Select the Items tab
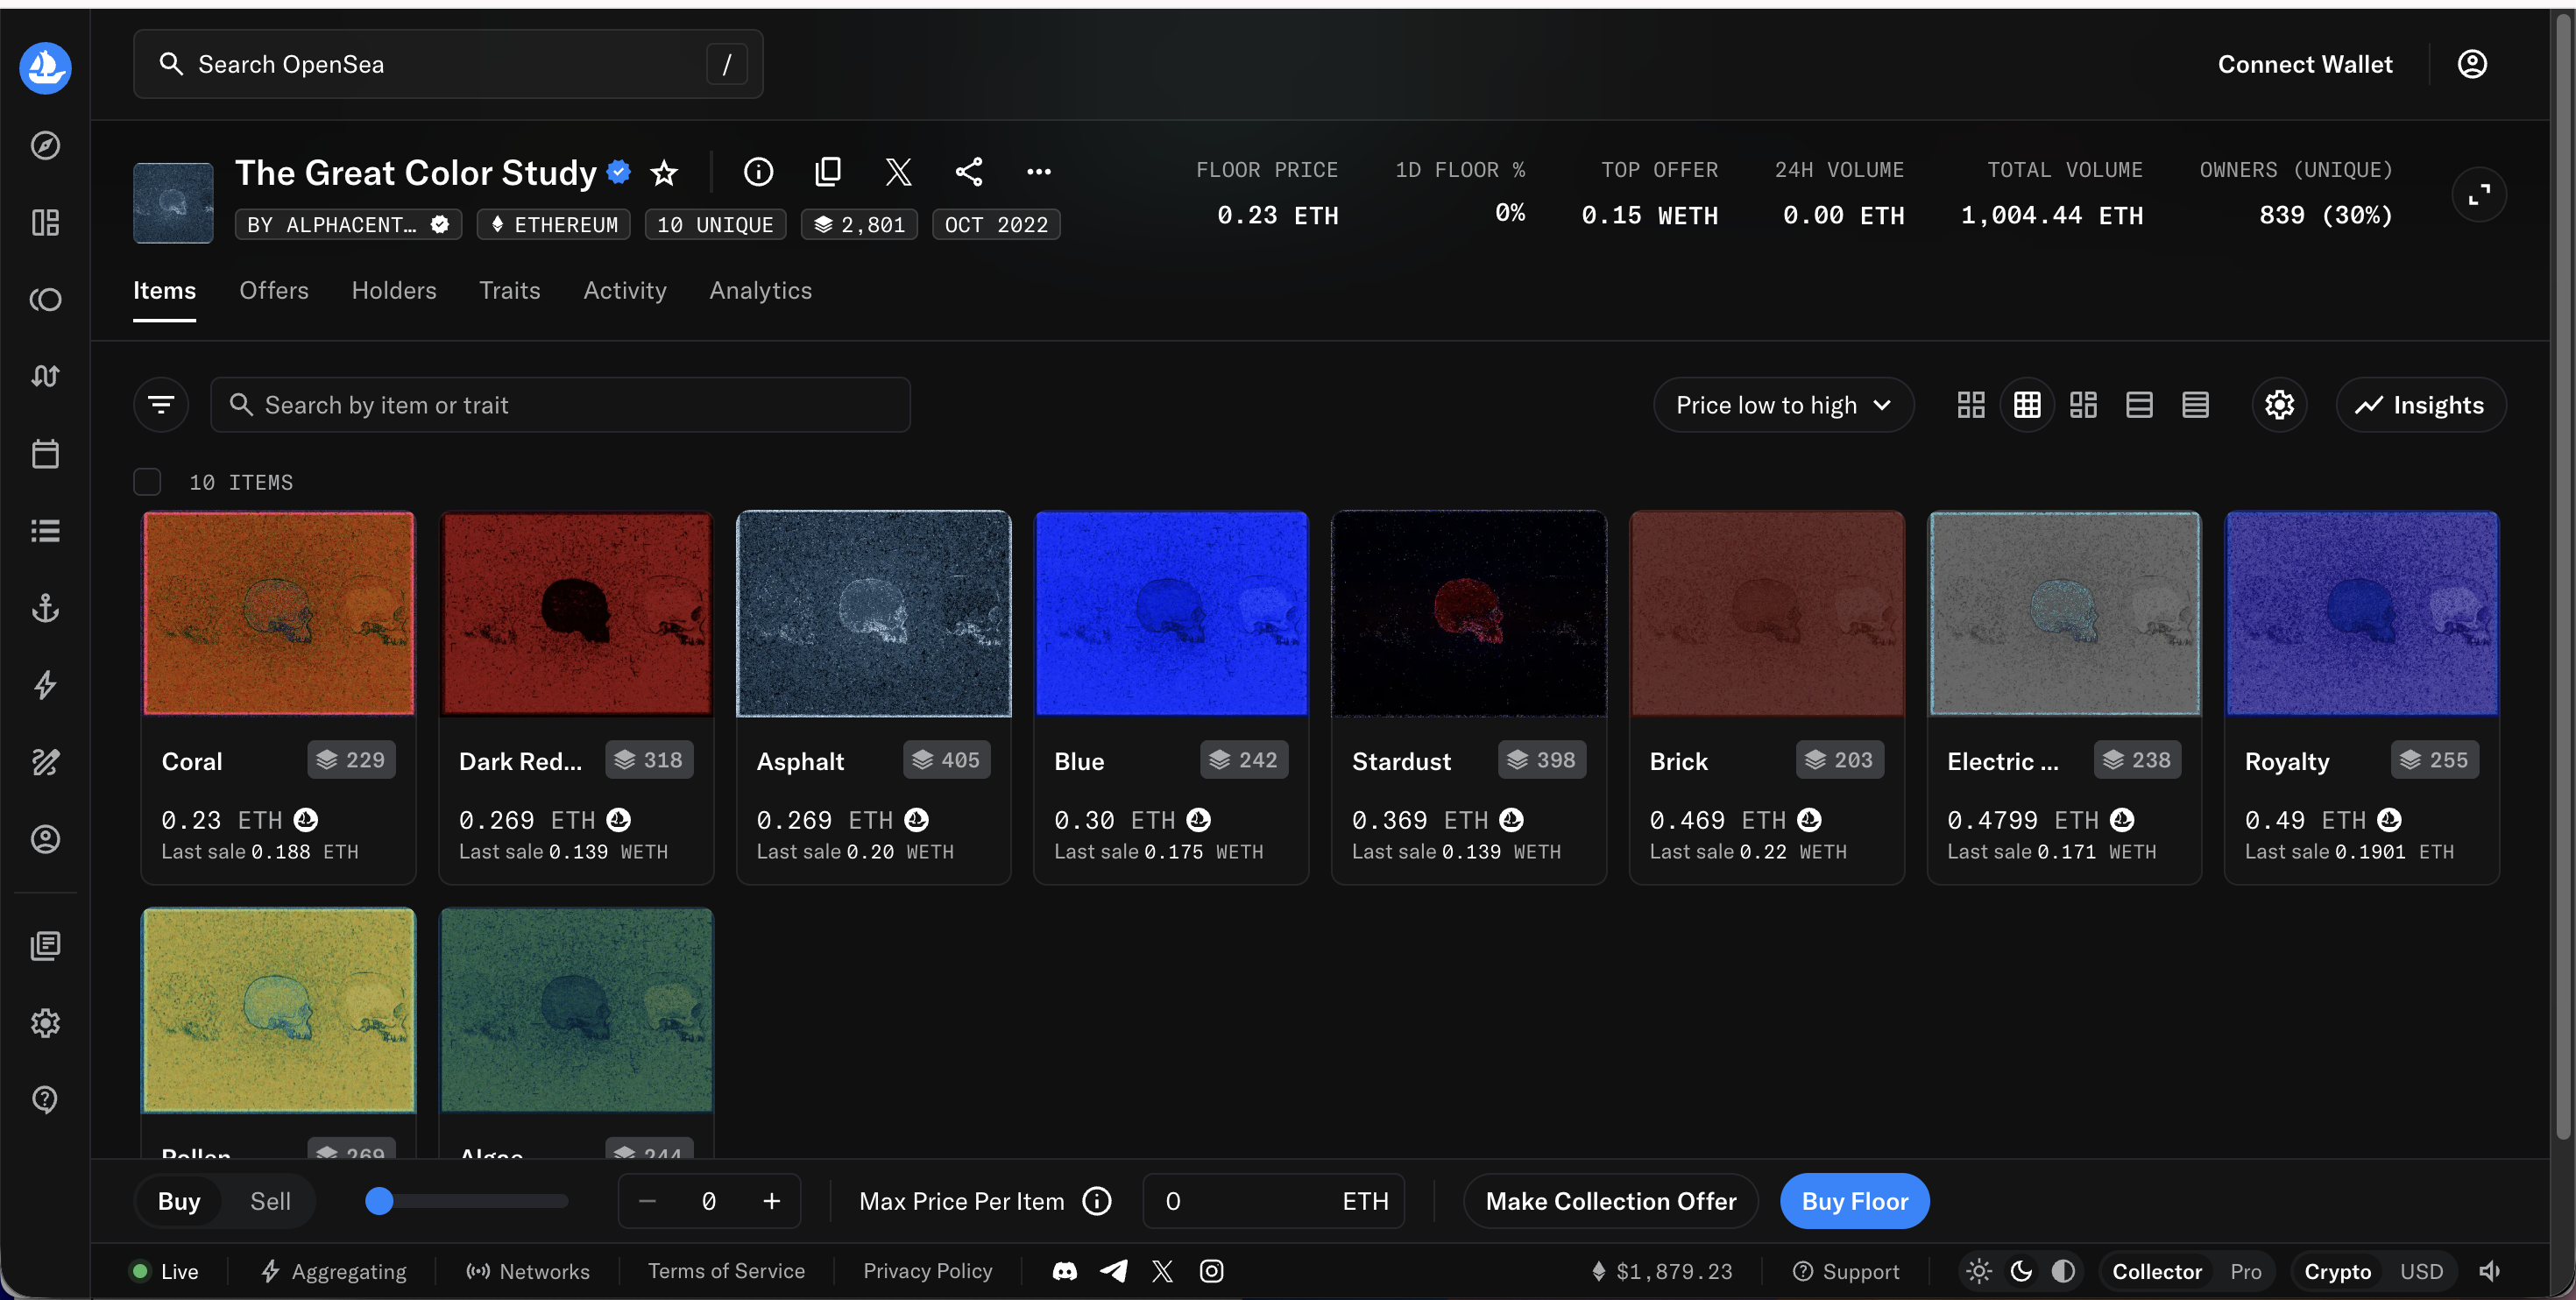The width and height of the screenshot is (2576, 1300). [164, 290]
